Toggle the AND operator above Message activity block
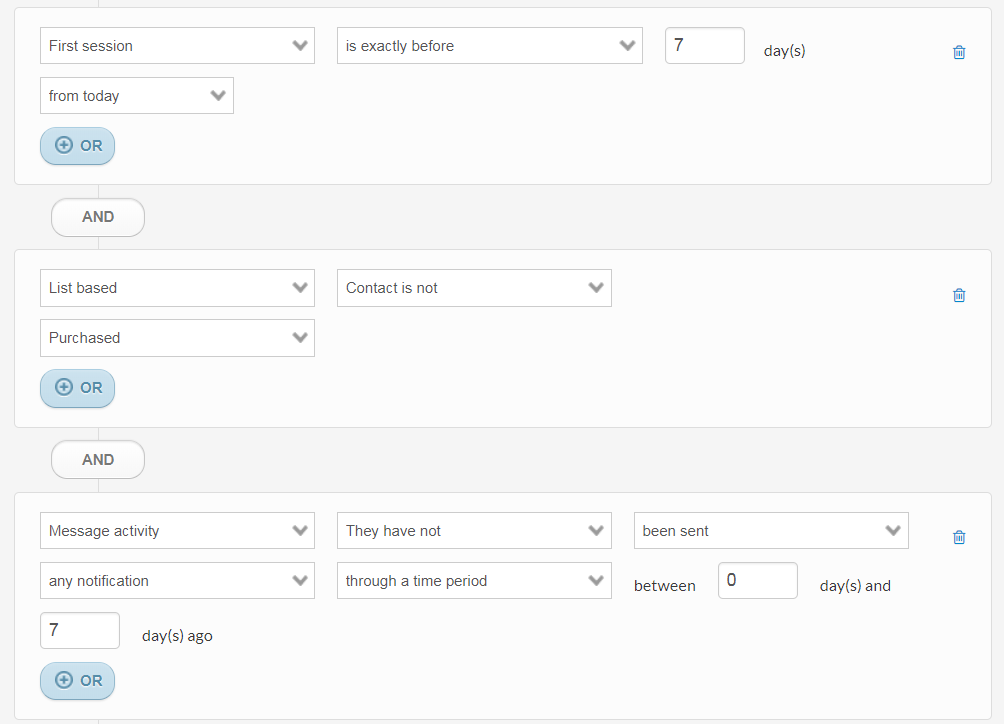The height and width of the screenshot is (724, 1004). coord(98,460)
